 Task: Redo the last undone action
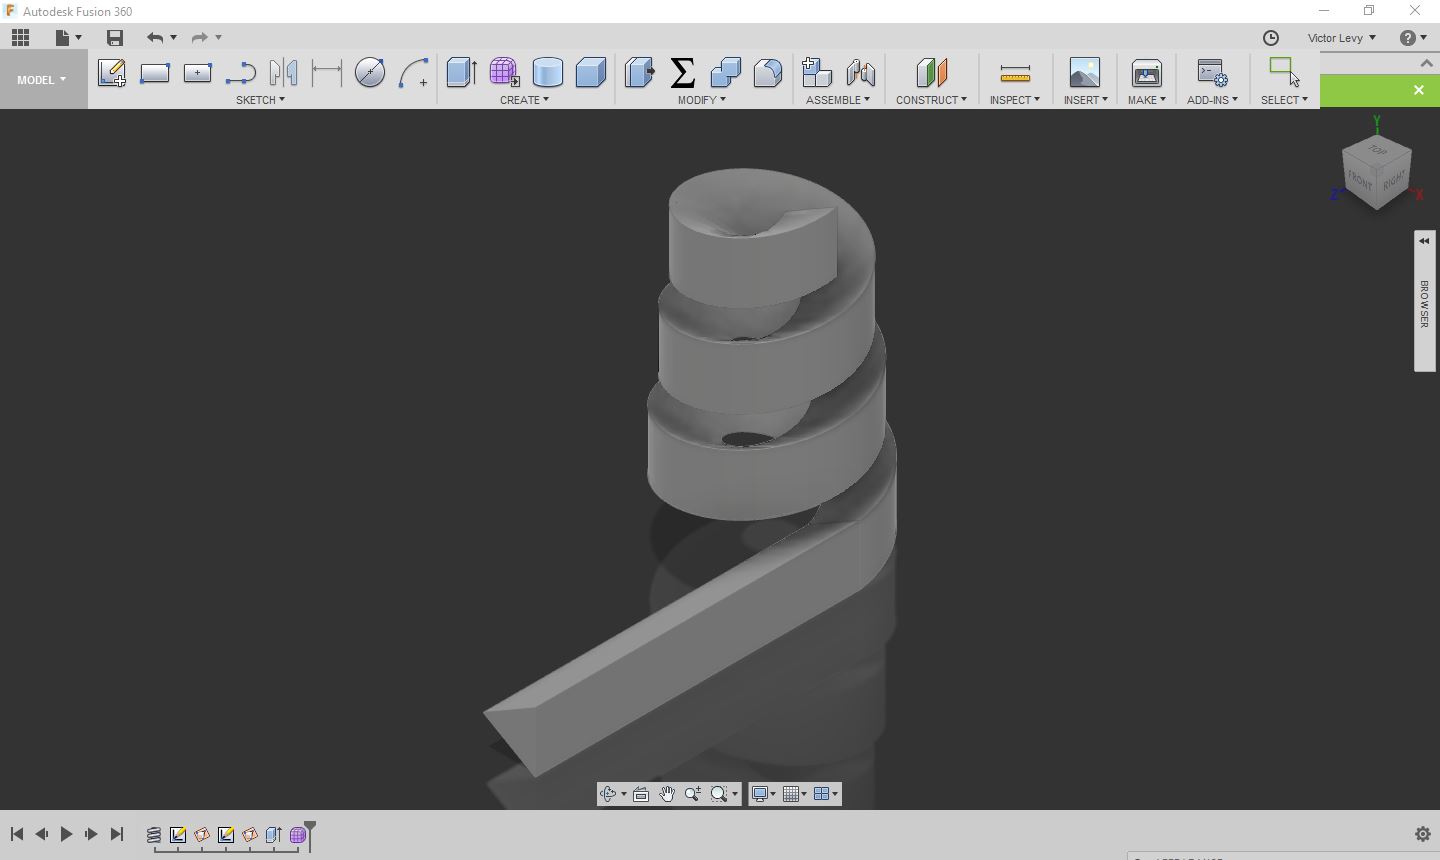199,38
